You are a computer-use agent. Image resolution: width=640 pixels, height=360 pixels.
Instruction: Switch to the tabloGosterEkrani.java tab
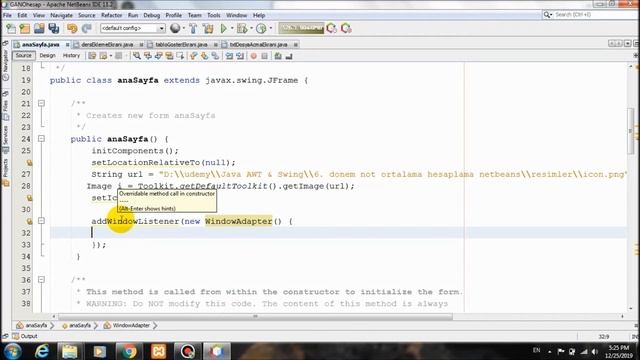(x=181, y=44)
